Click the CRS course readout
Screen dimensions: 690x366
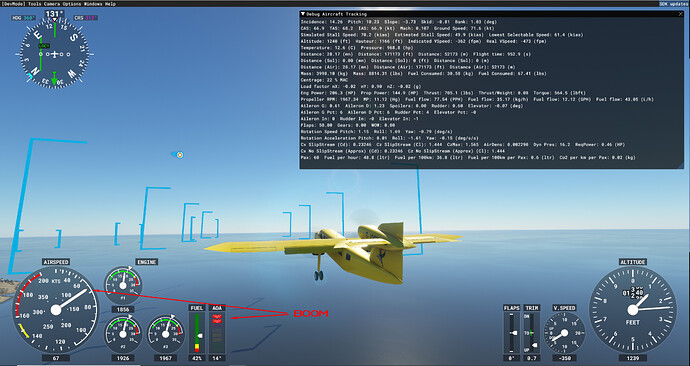85,18
